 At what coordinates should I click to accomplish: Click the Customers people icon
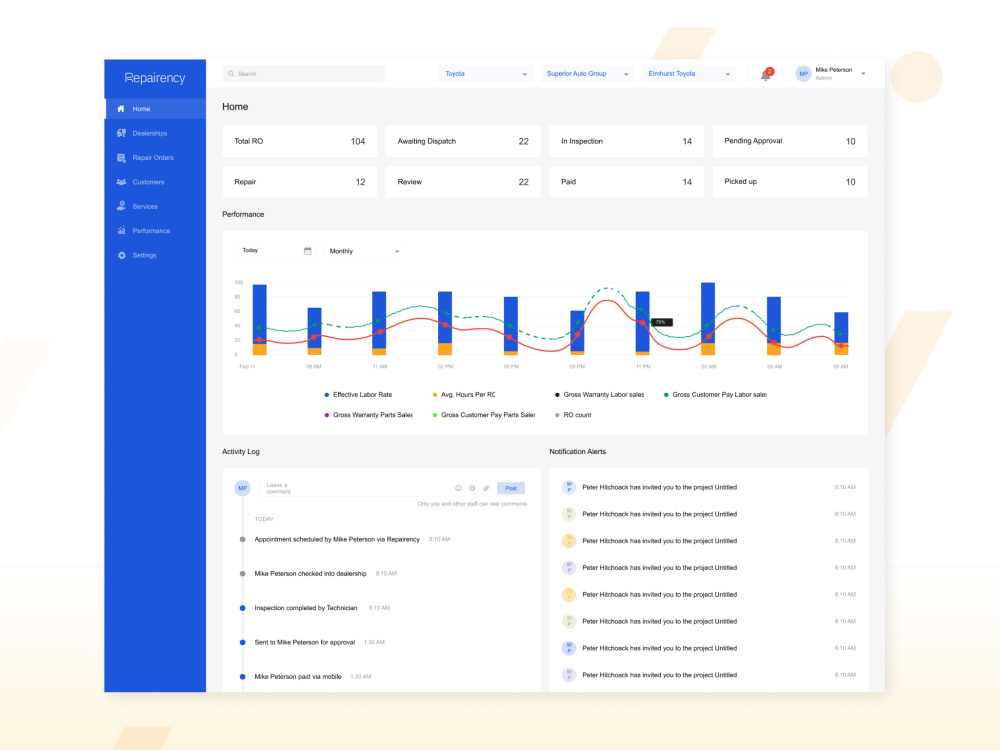tap(121, 182)
